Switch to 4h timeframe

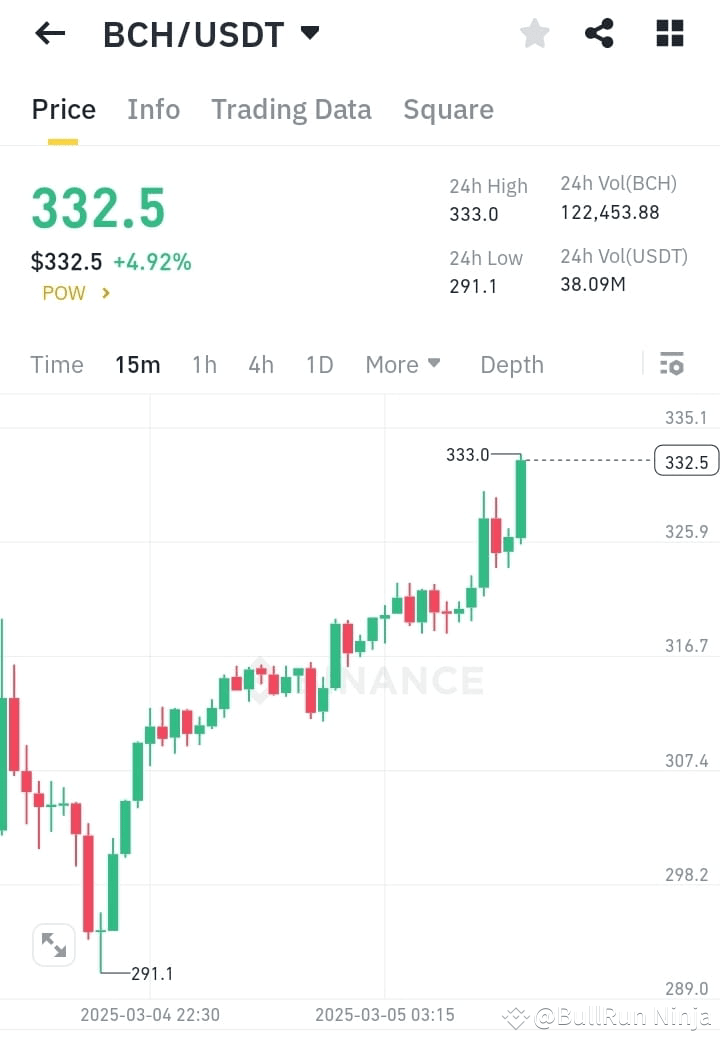pos(260,364)
